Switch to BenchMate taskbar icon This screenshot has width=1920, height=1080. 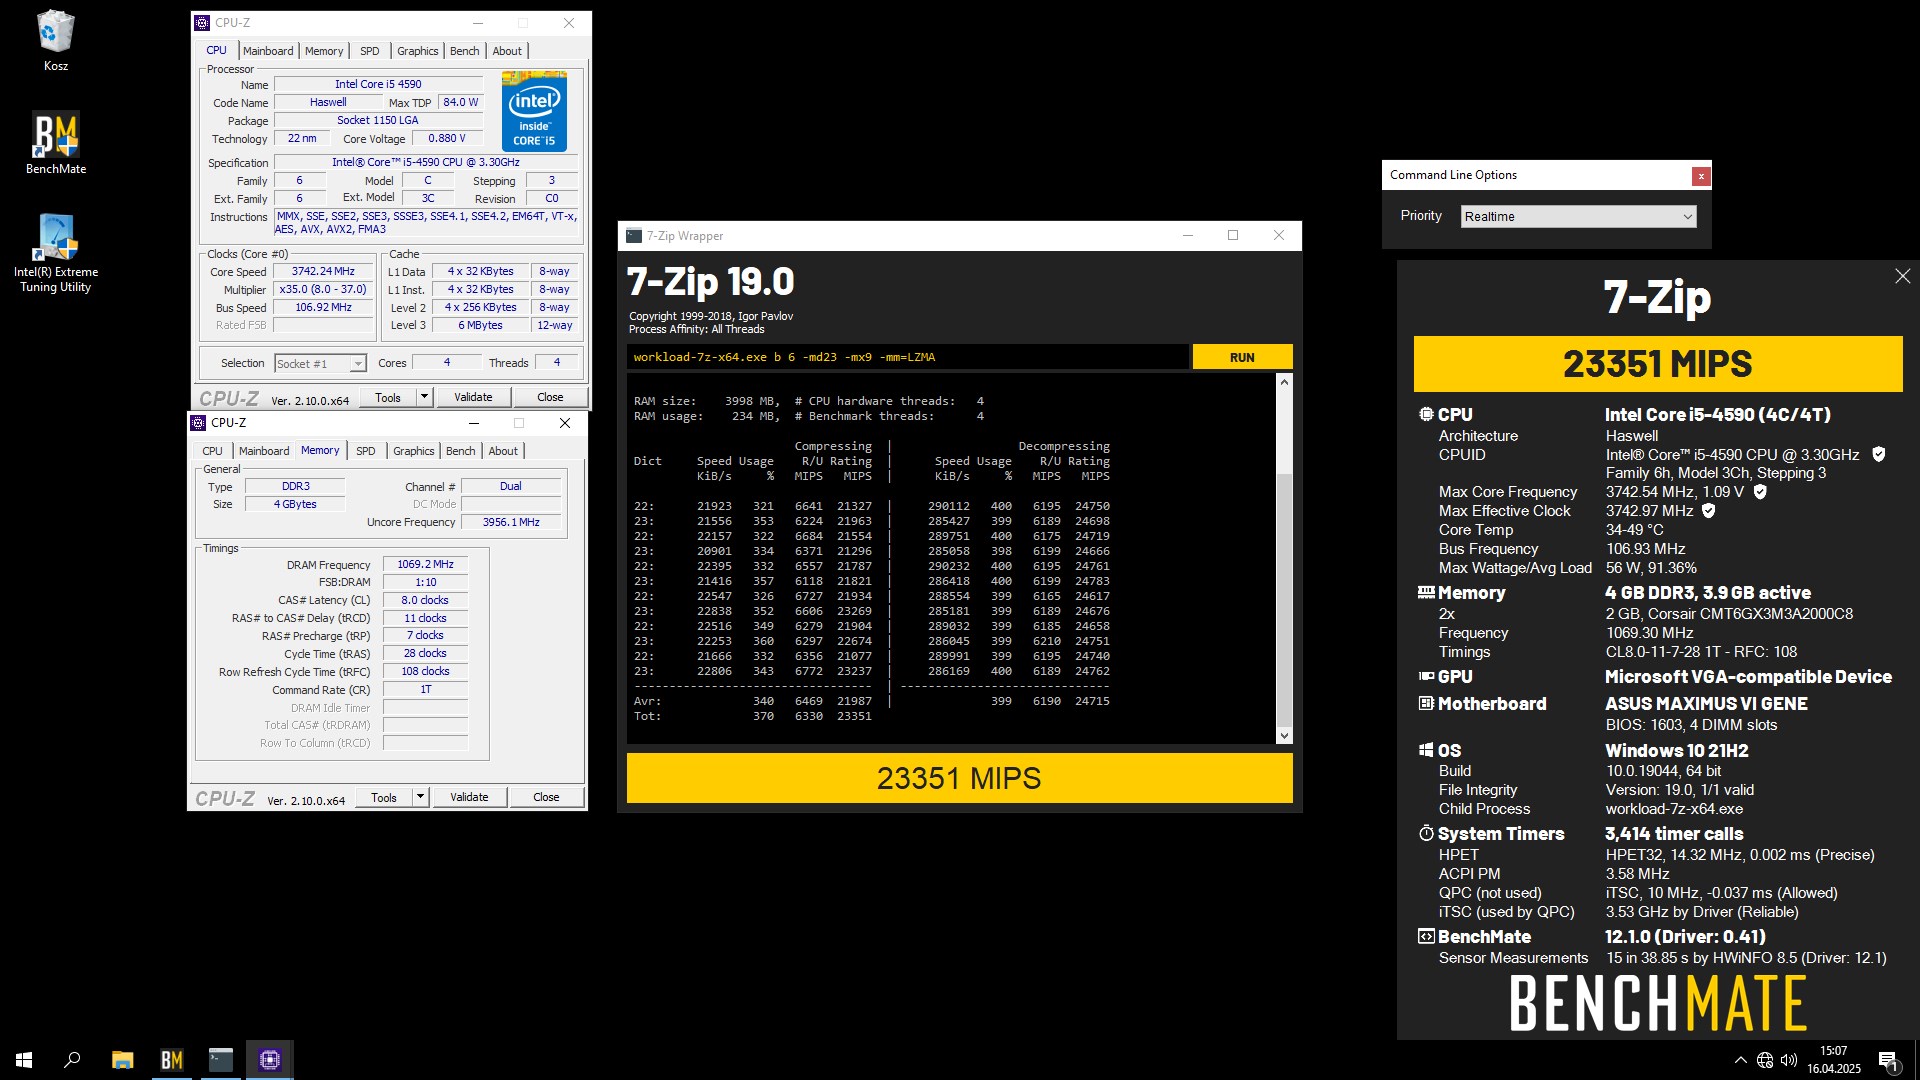tap(171, 1060)
